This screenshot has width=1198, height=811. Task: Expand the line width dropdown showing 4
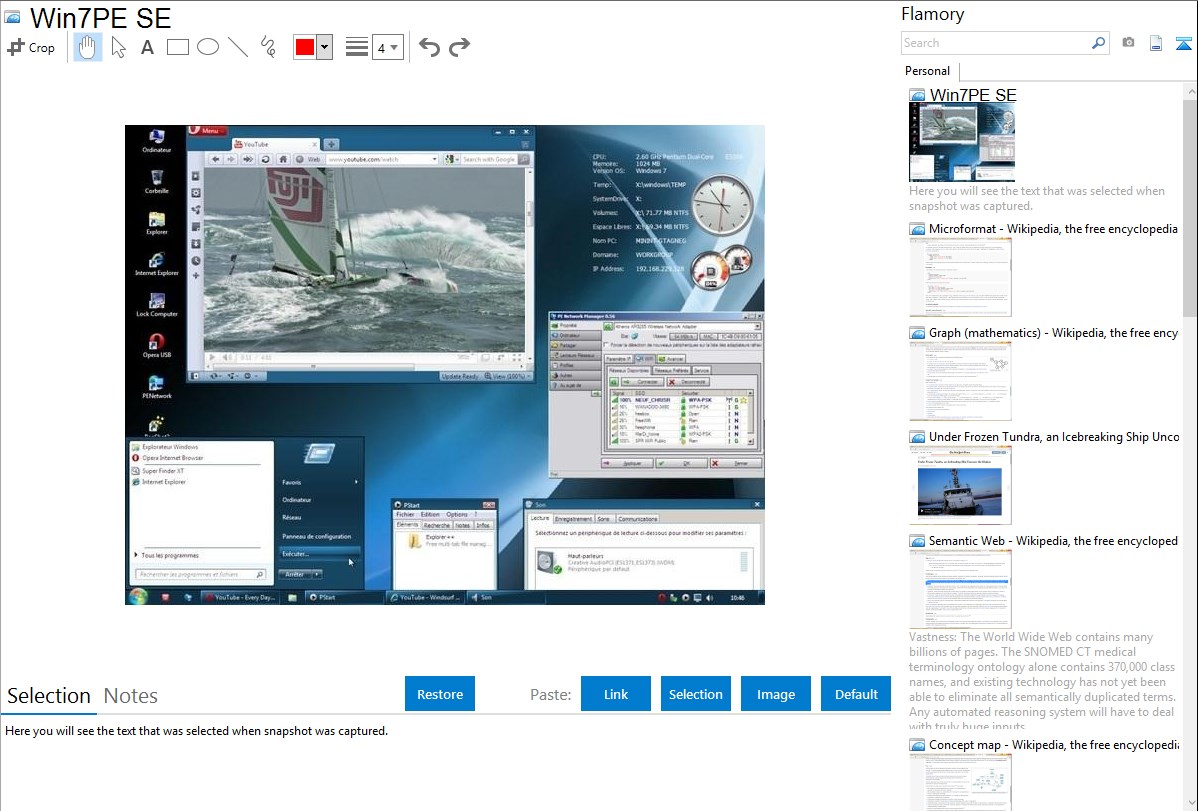tap(387, 47)
